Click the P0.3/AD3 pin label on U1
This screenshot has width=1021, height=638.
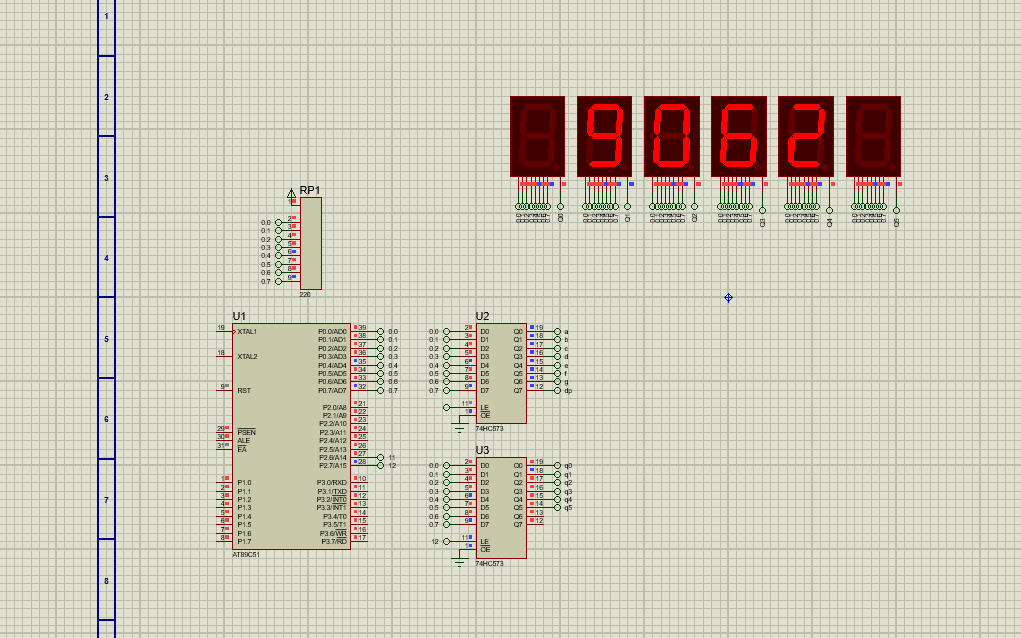coord(332,357)
